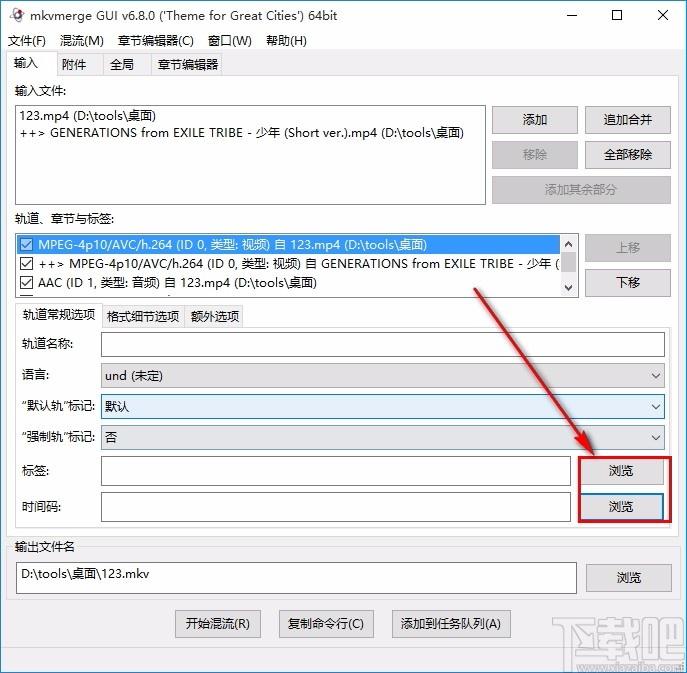The height and width of the screenshot is (673, 687).
Task: Open the 语言 dropdown showing und (未定)
Action: tap(382, 375)
